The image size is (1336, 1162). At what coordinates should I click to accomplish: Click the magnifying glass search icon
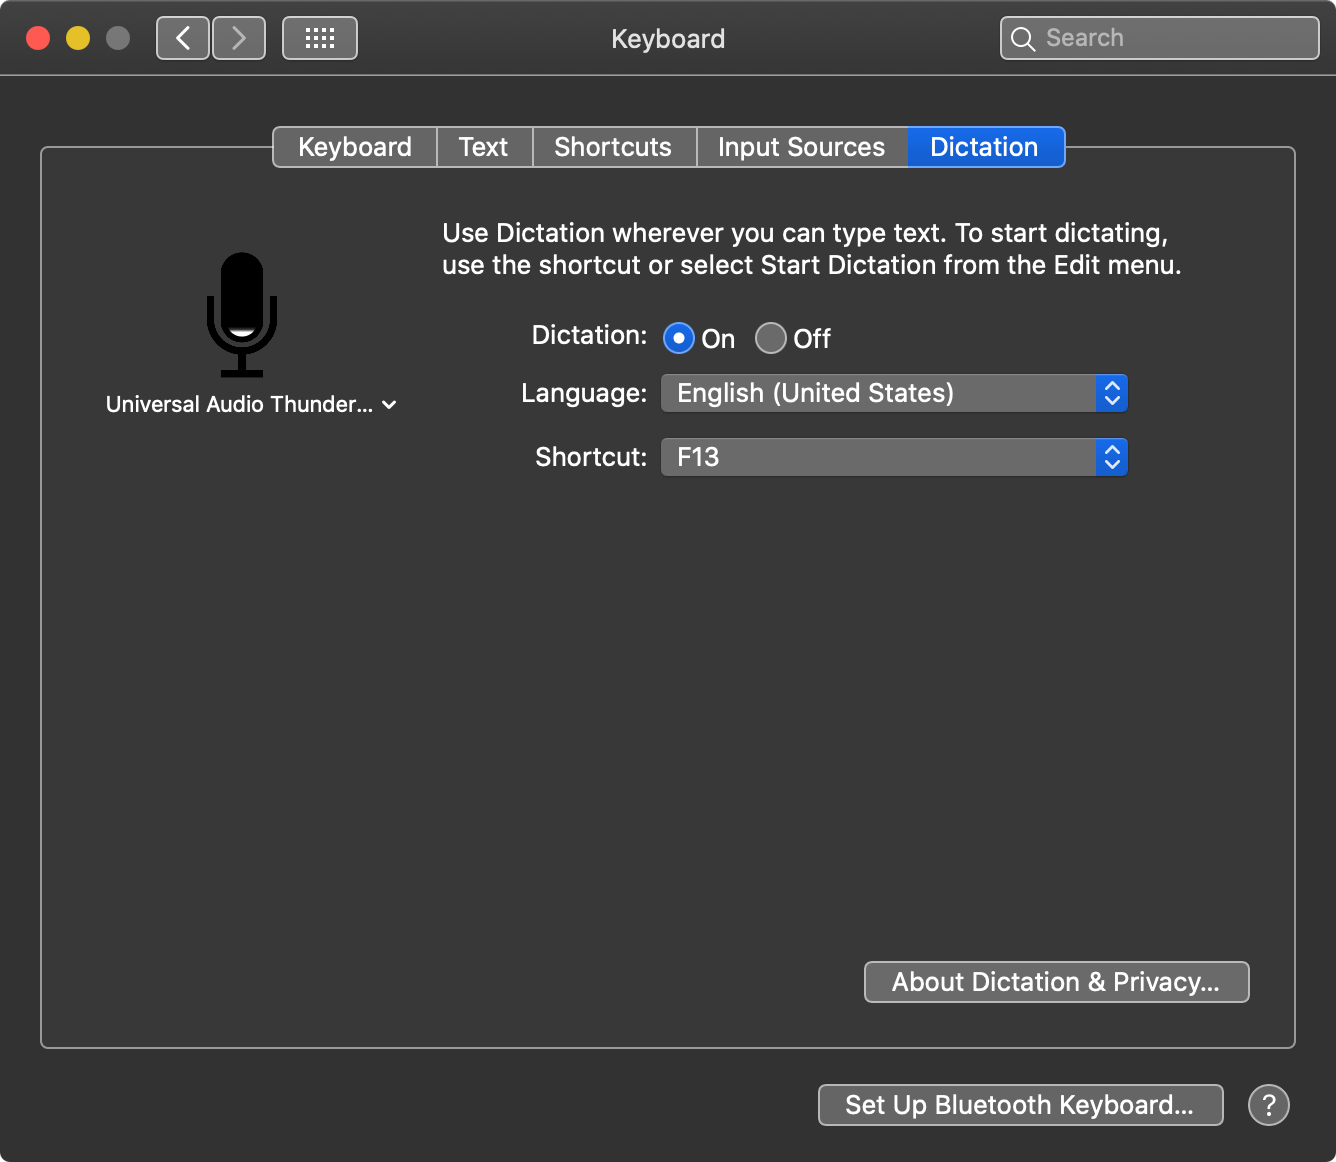coord(1023,39)
